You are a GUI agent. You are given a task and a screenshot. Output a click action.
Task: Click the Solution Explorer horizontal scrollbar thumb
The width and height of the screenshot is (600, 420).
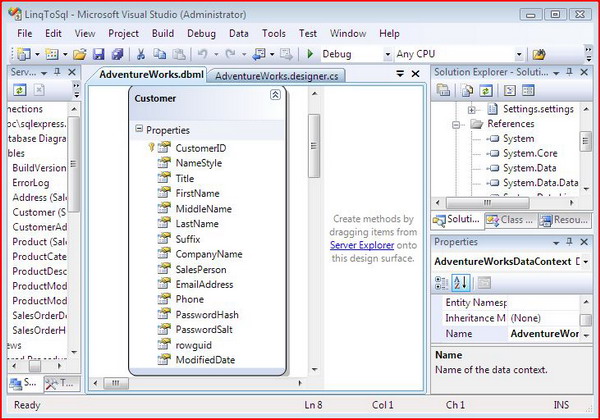click(x=488, y=202)
